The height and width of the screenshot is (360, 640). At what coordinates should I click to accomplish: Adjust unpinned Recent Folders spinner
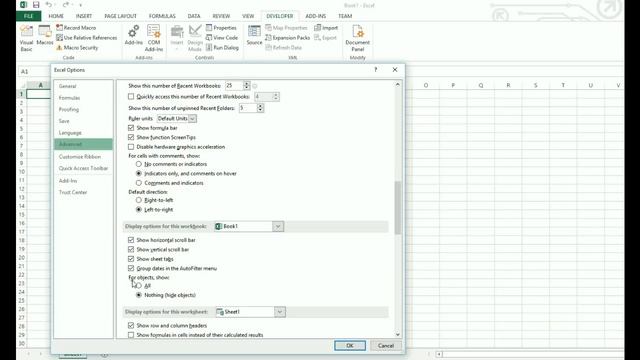[260, 108]
